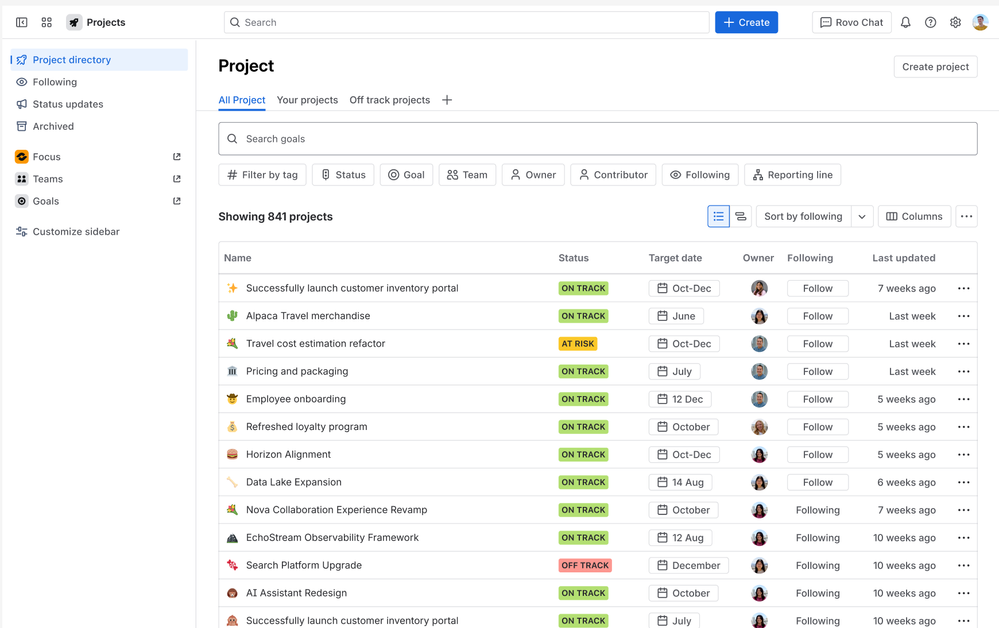
Task: Open row menu for Employee onboarding
Action: click(x=963, y=399)
